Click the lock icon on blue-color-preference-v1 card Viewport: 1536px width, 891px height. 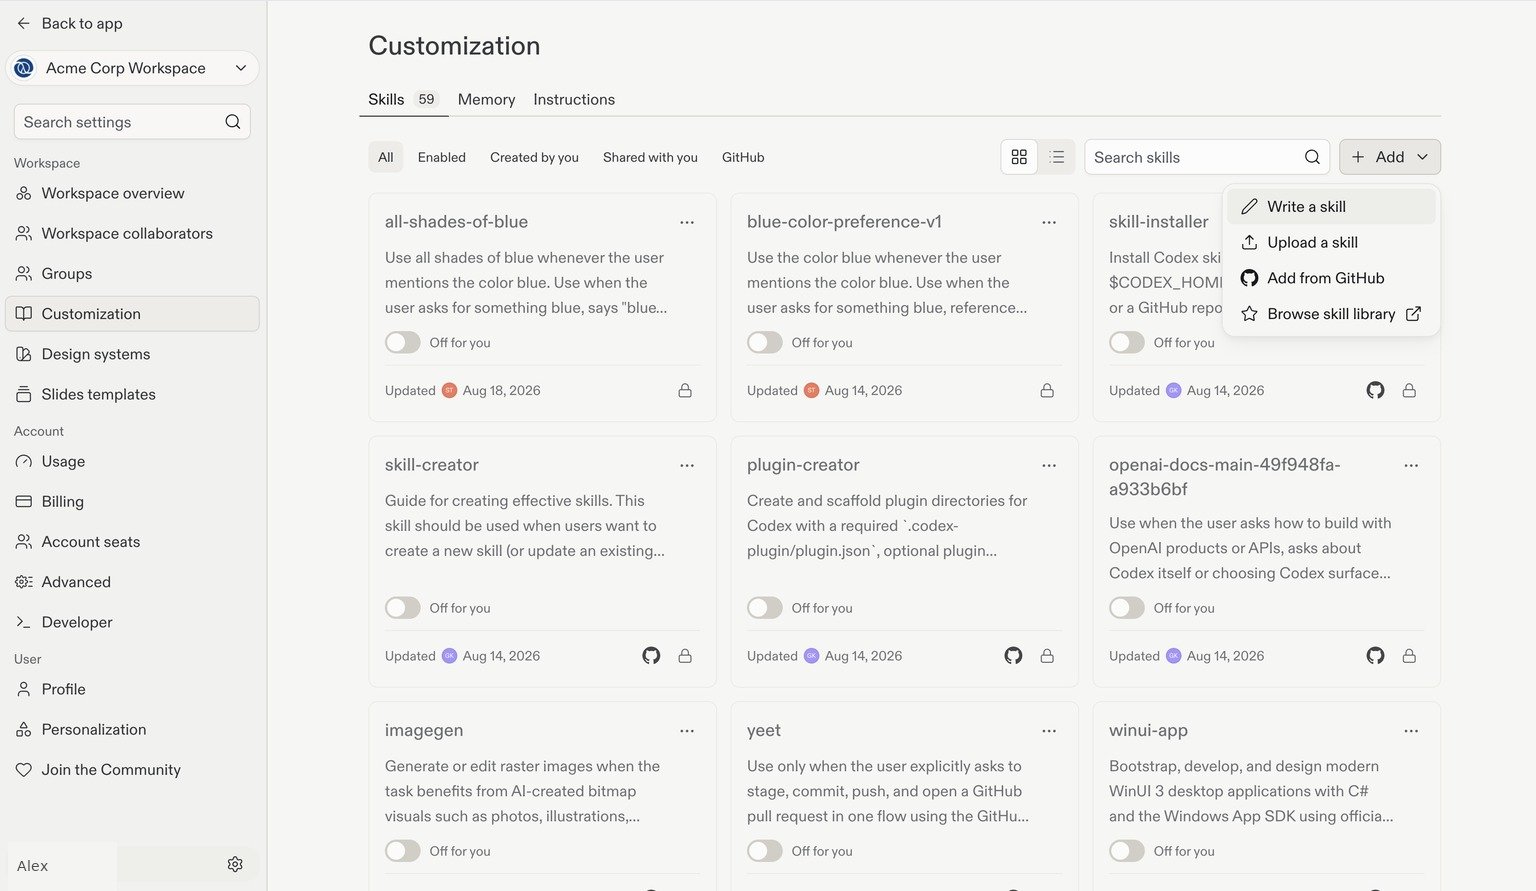pyautogui.click(x=1047, y=390)
